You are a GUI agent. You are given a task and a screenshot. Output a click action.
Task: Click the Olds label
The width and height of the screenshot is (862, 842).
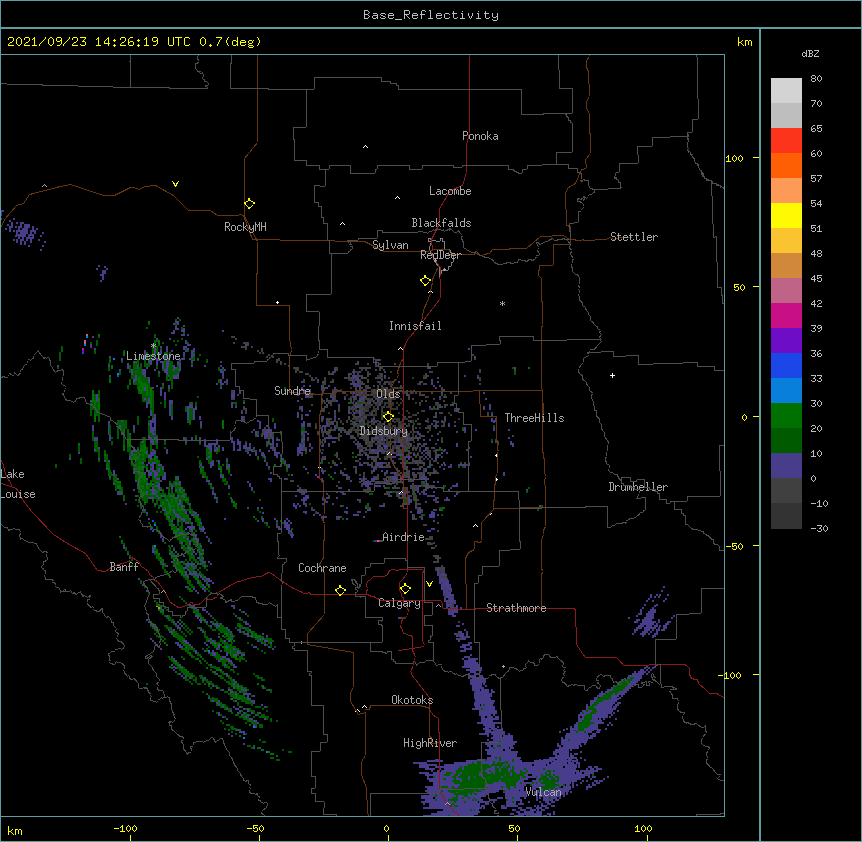(x=388, y=394)
